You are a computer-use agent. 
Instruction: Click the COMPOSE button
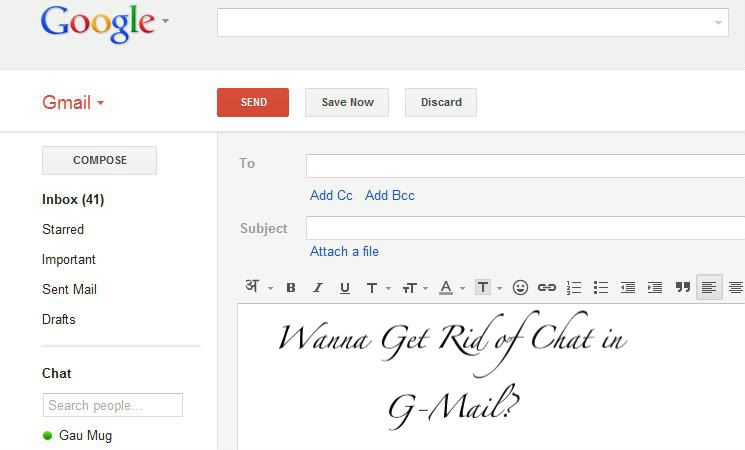pos(99,160)
